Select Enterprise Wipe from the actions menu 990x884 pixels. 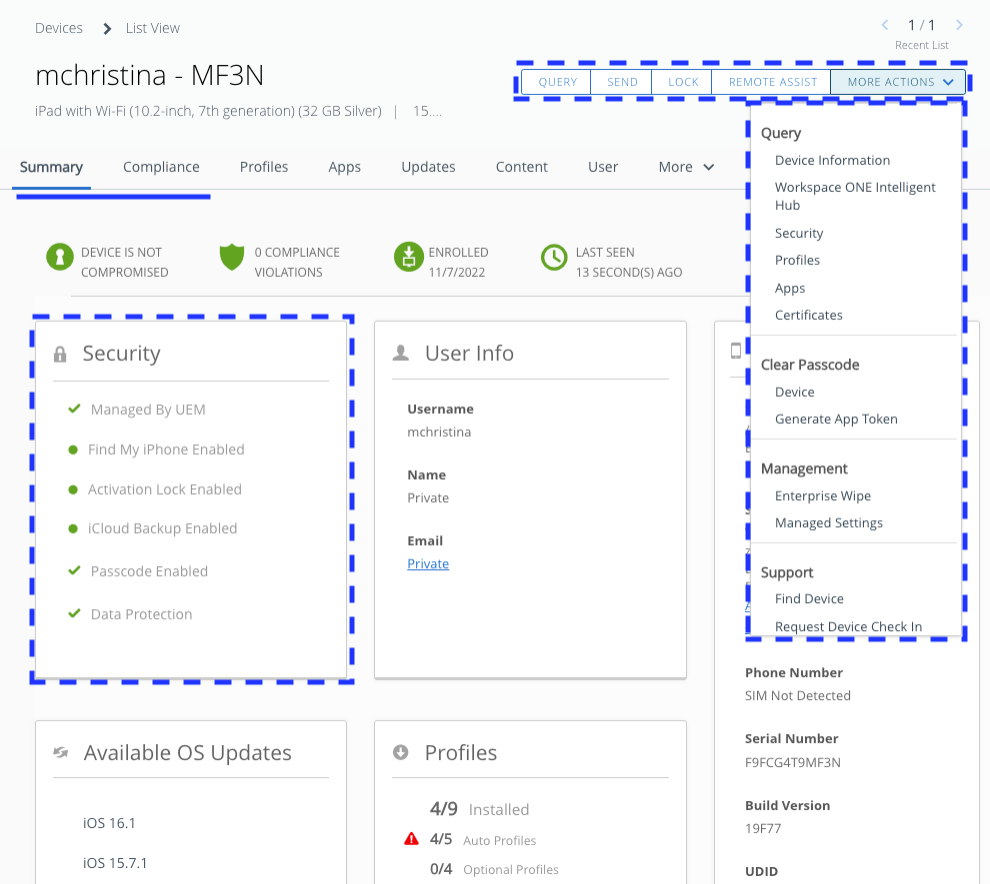click(822, 495)
